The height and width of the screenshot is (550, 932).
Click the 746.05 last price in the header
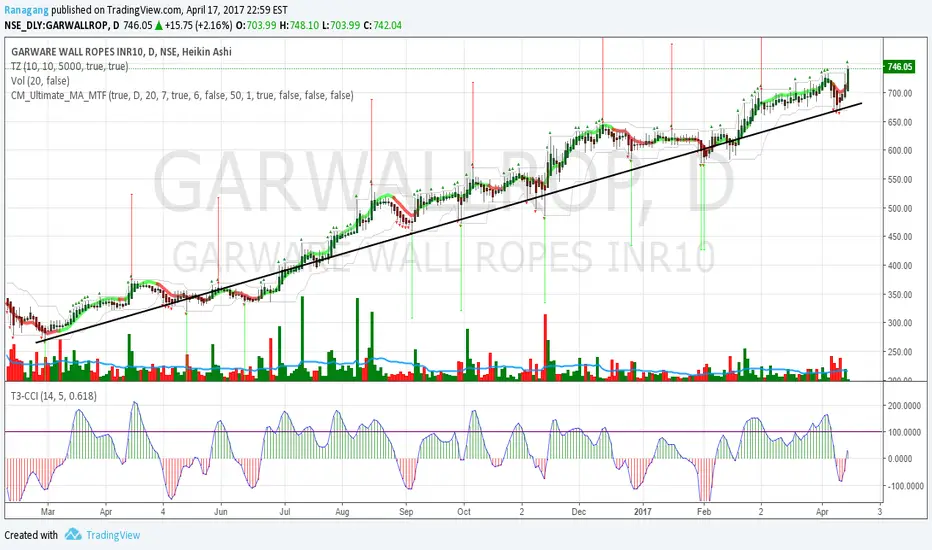pos(138,26)
